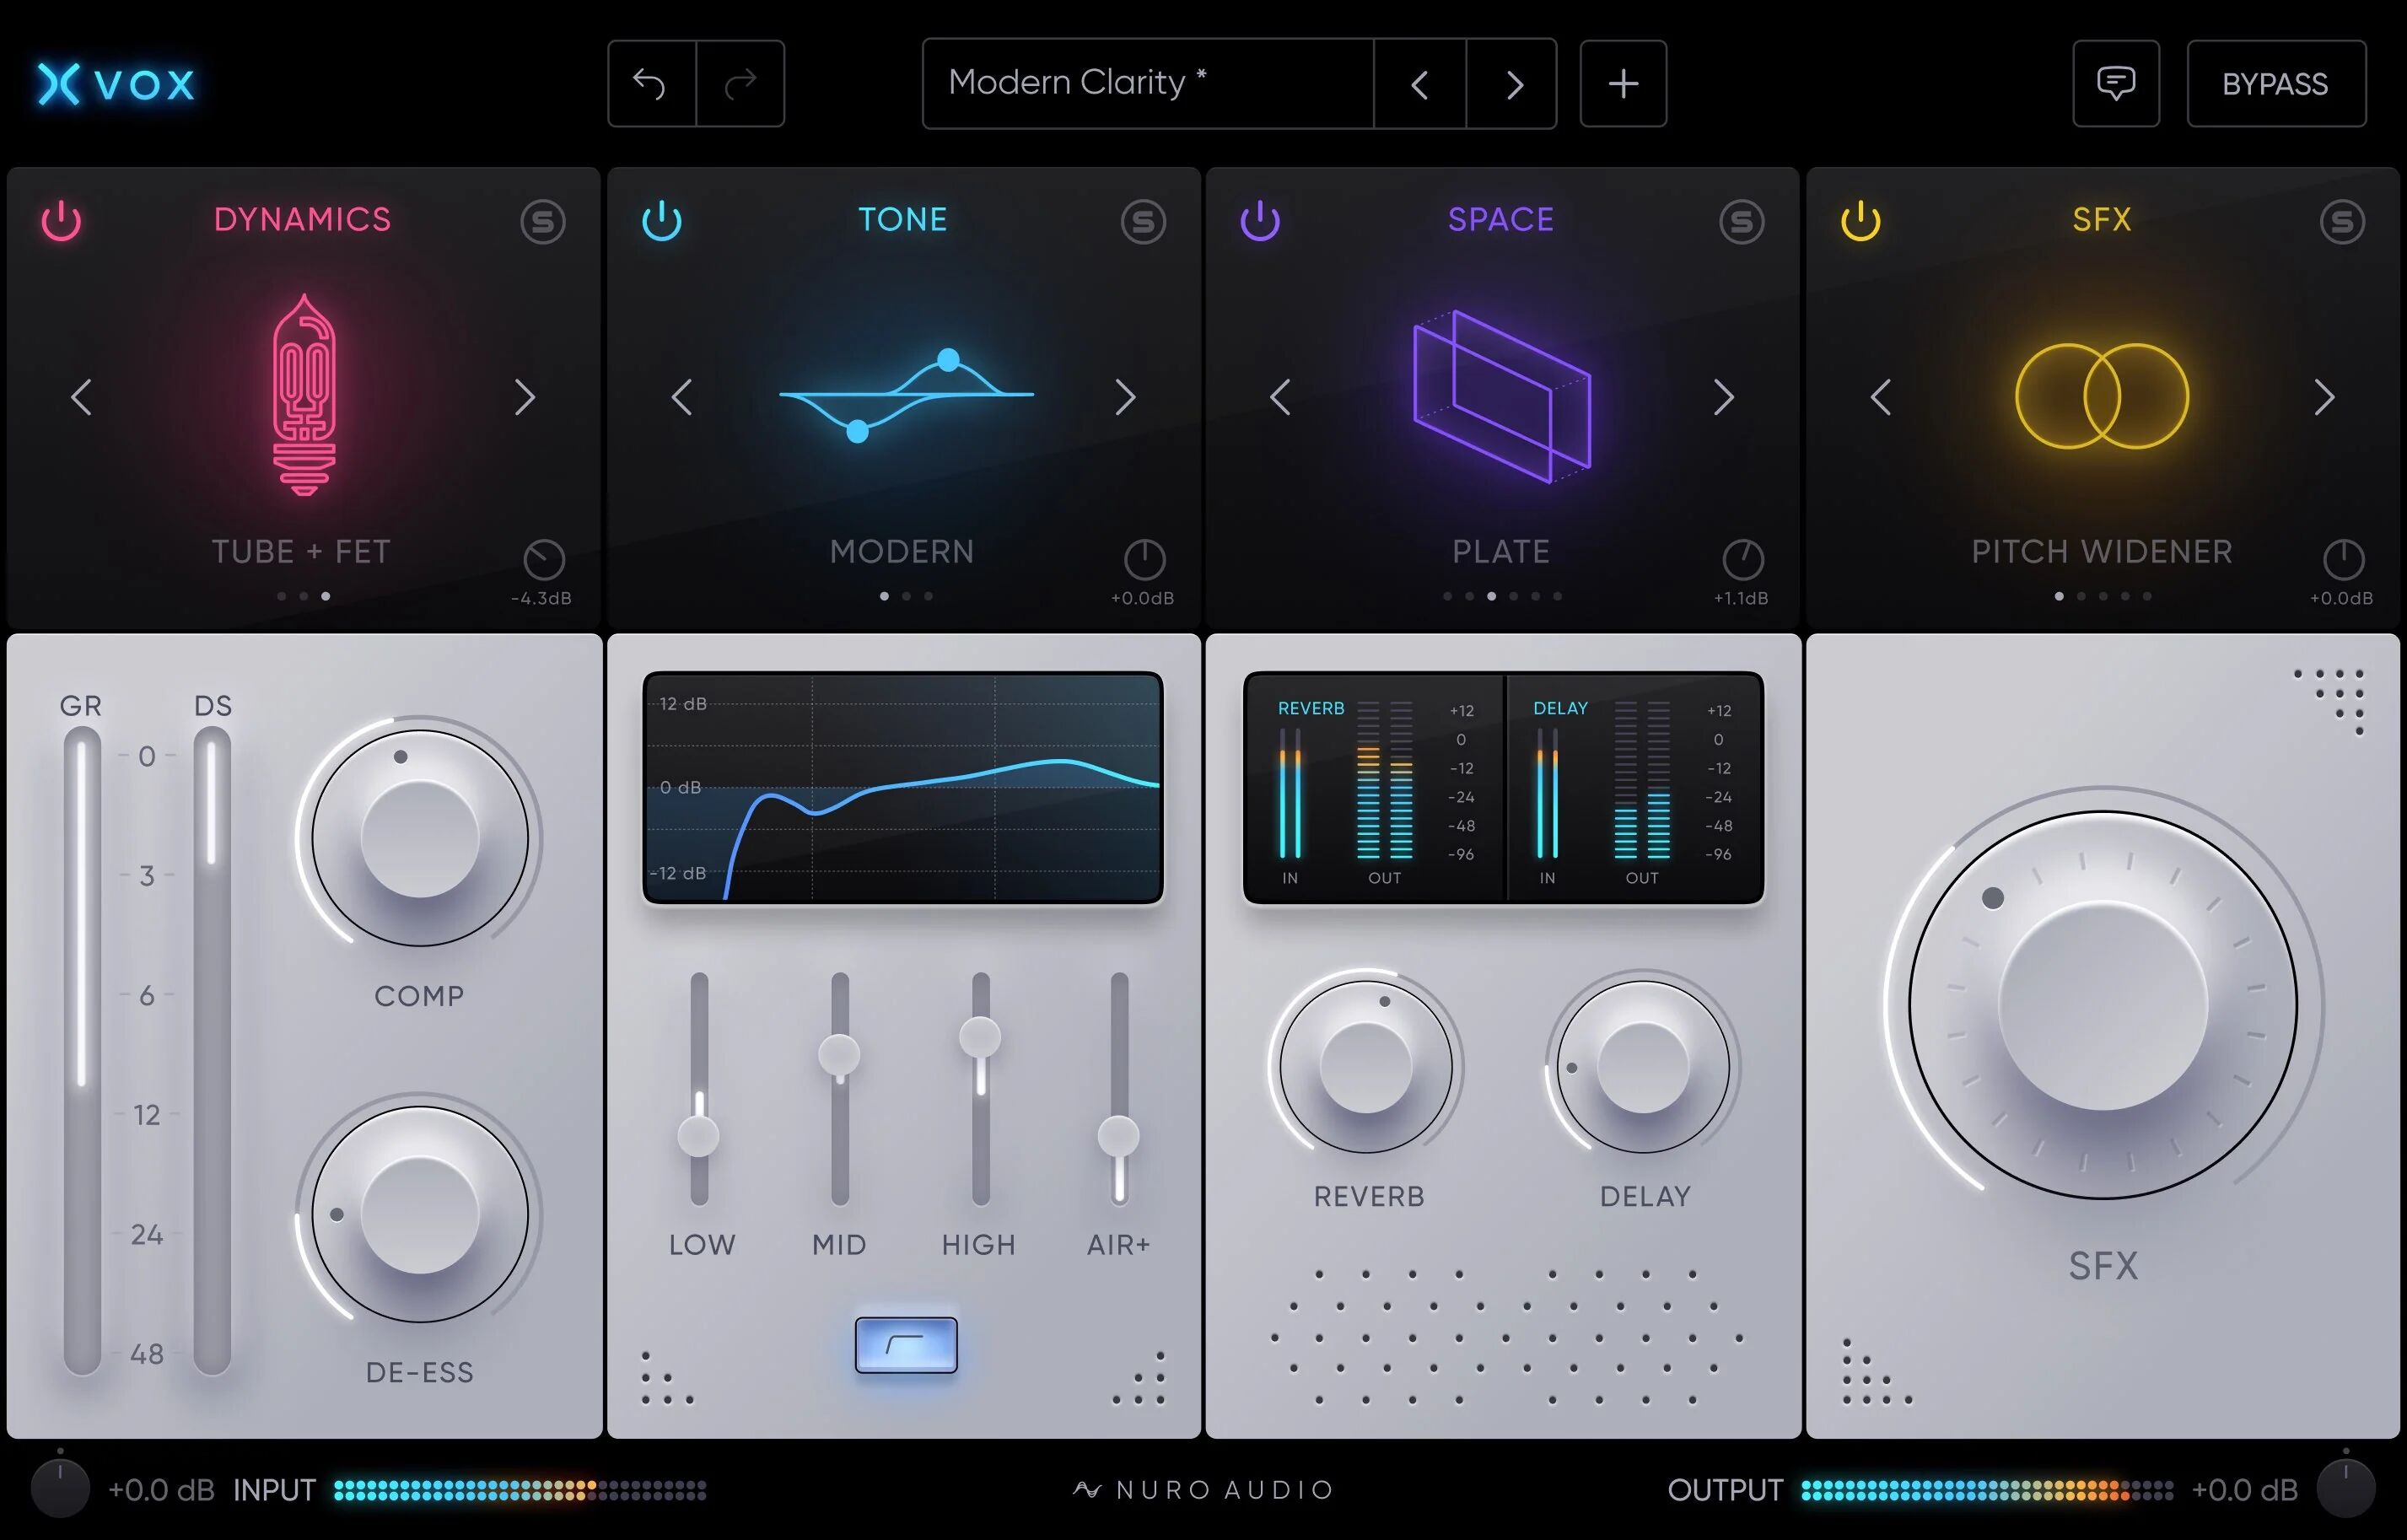Browse to the next preset with the header right arrow
Image resolution: width=2407 pixels, height=1540 pixels.
(x=1512, y=84)
